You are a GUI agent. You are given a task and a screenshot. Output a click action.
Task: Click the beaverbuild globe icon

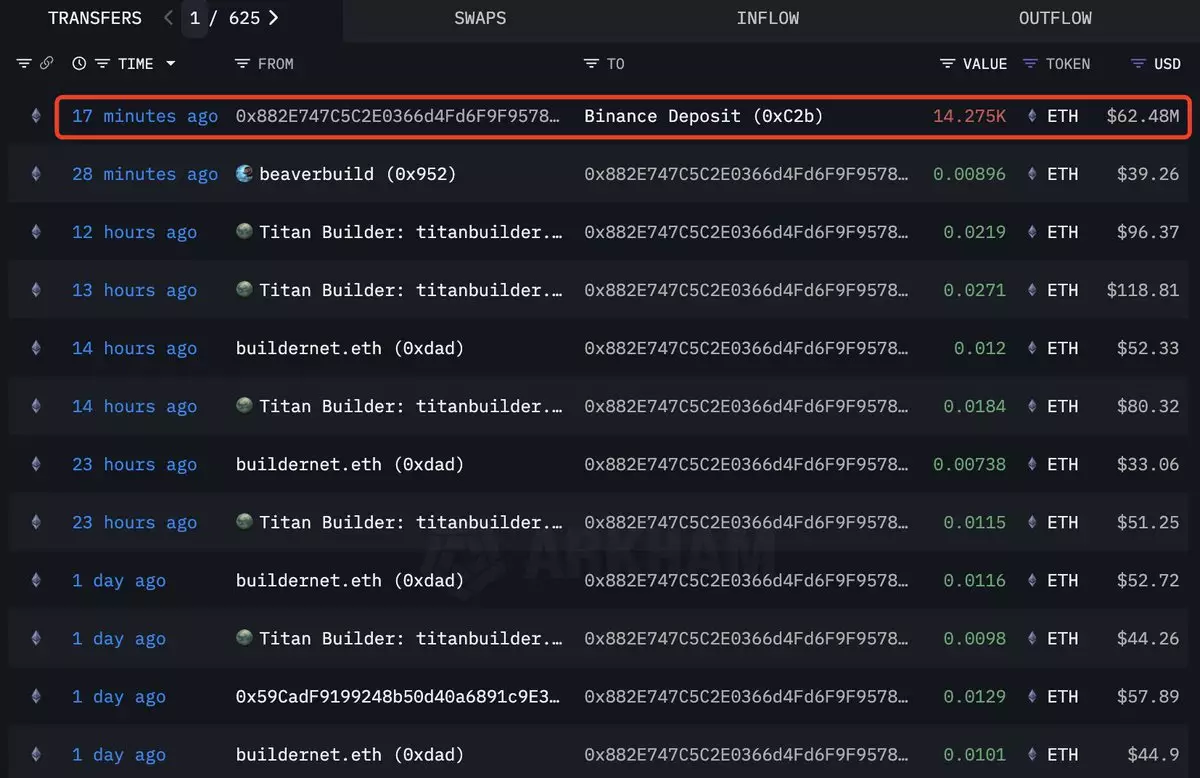pyautogui.click(x=244, y=174)
